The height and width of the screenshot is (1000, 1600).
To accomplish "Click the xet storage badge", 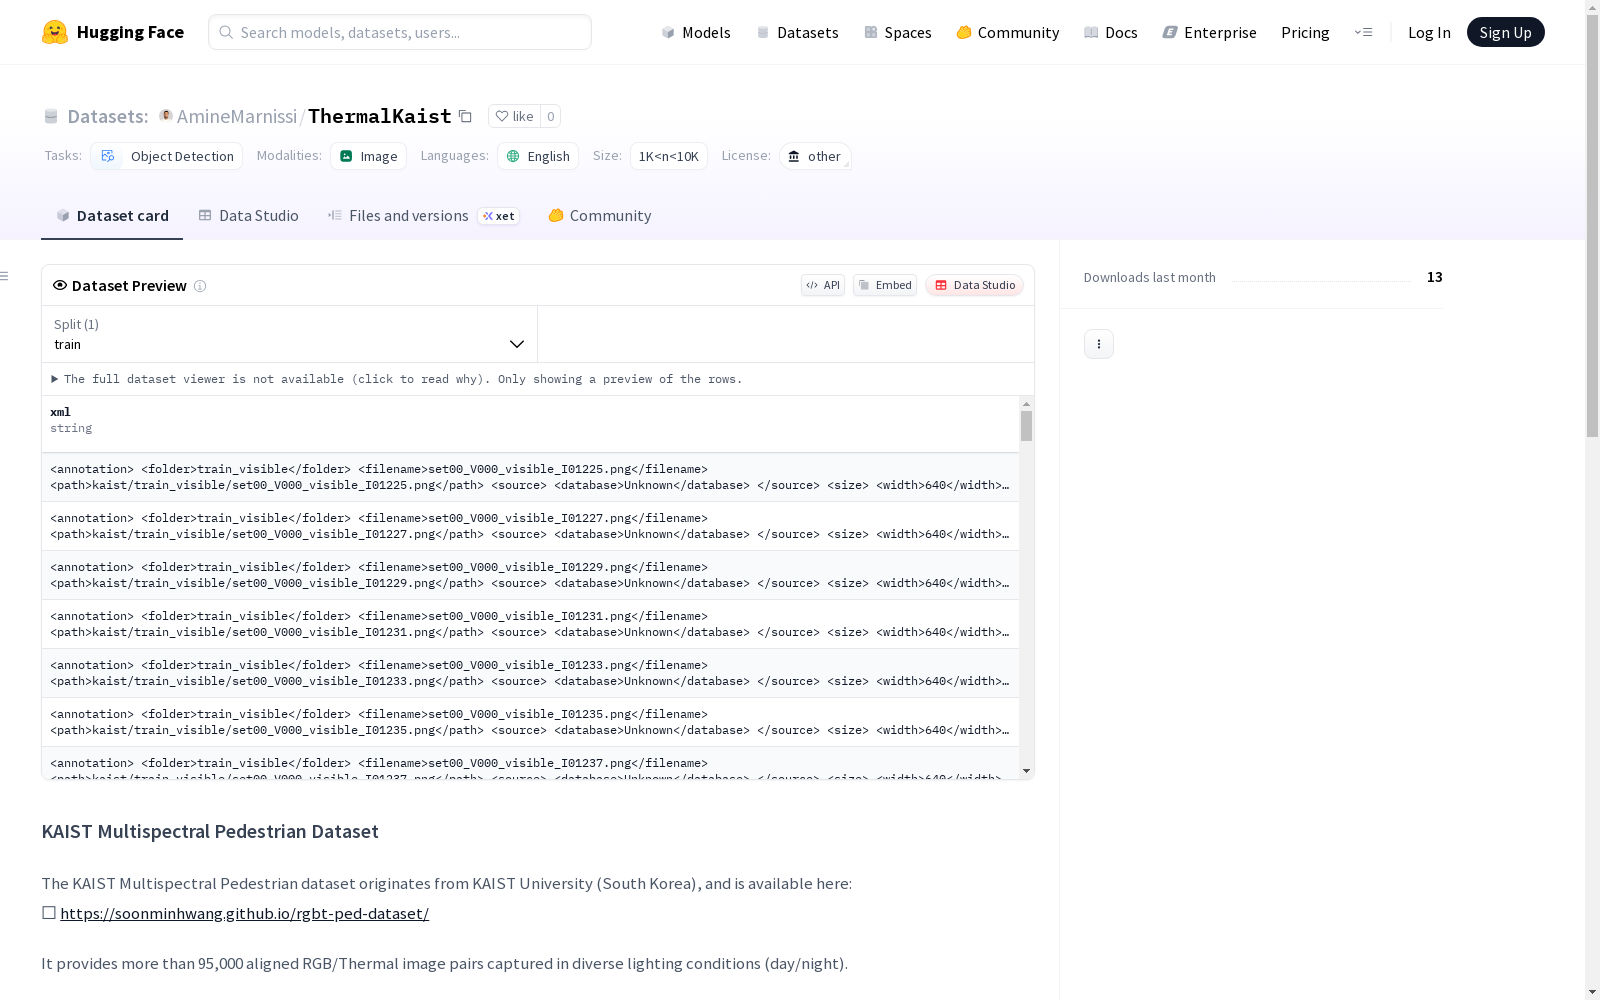I will coord(498,216).
